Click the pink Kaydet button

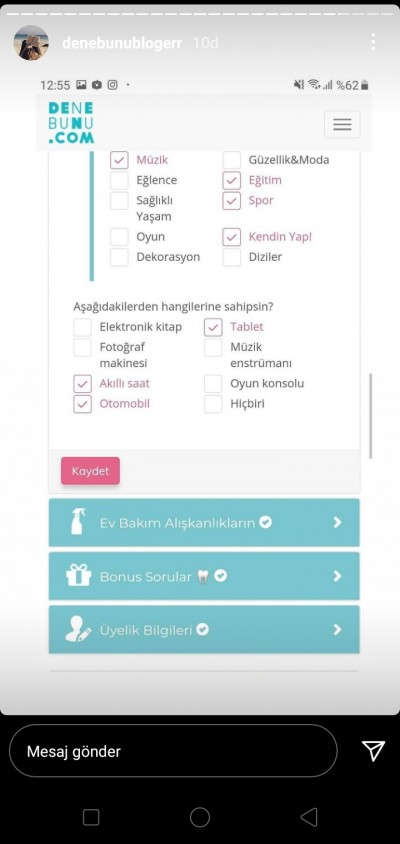coord(90,471)
